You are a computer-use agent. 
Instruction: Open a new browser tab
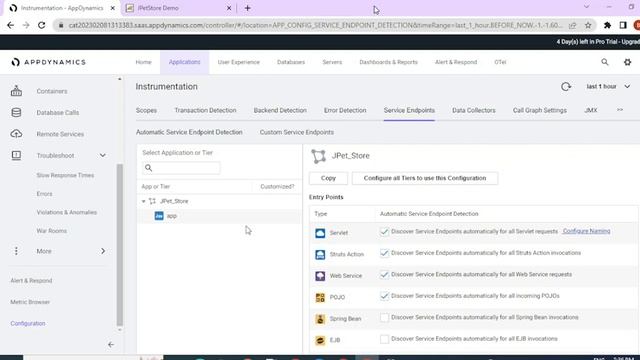pyautogui.click(x=247, y=8)
